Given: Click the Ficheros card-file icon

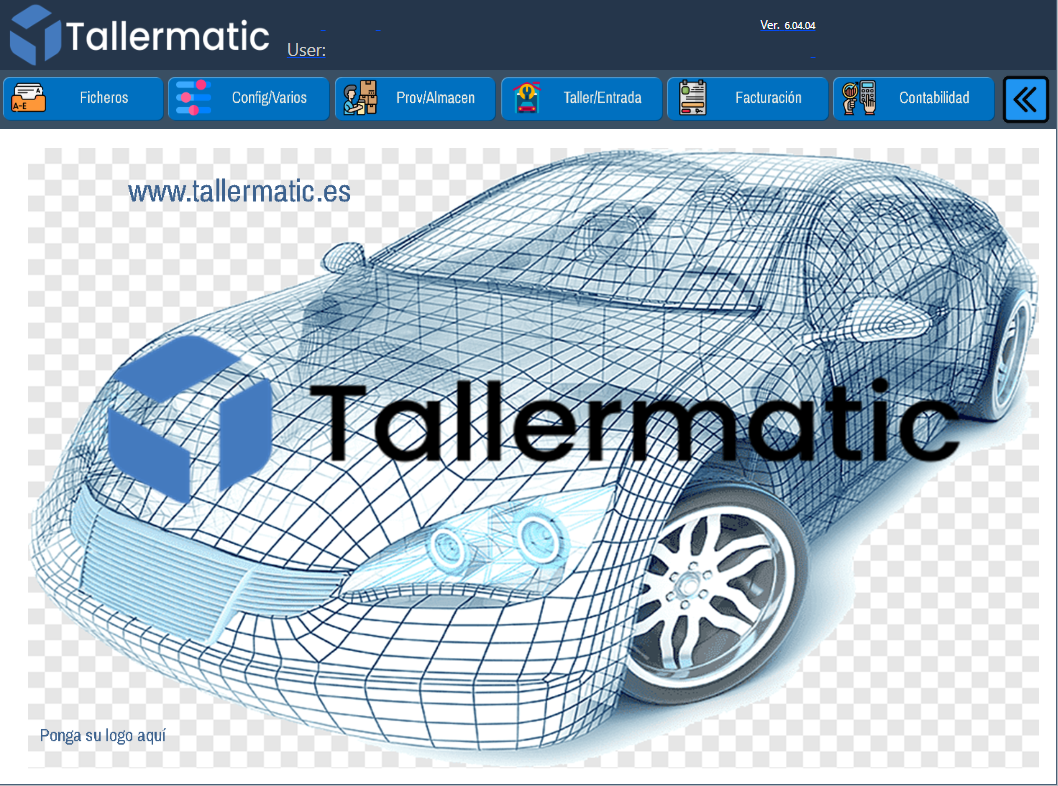Looking at the screenshot, I should [x=28, y=98].
